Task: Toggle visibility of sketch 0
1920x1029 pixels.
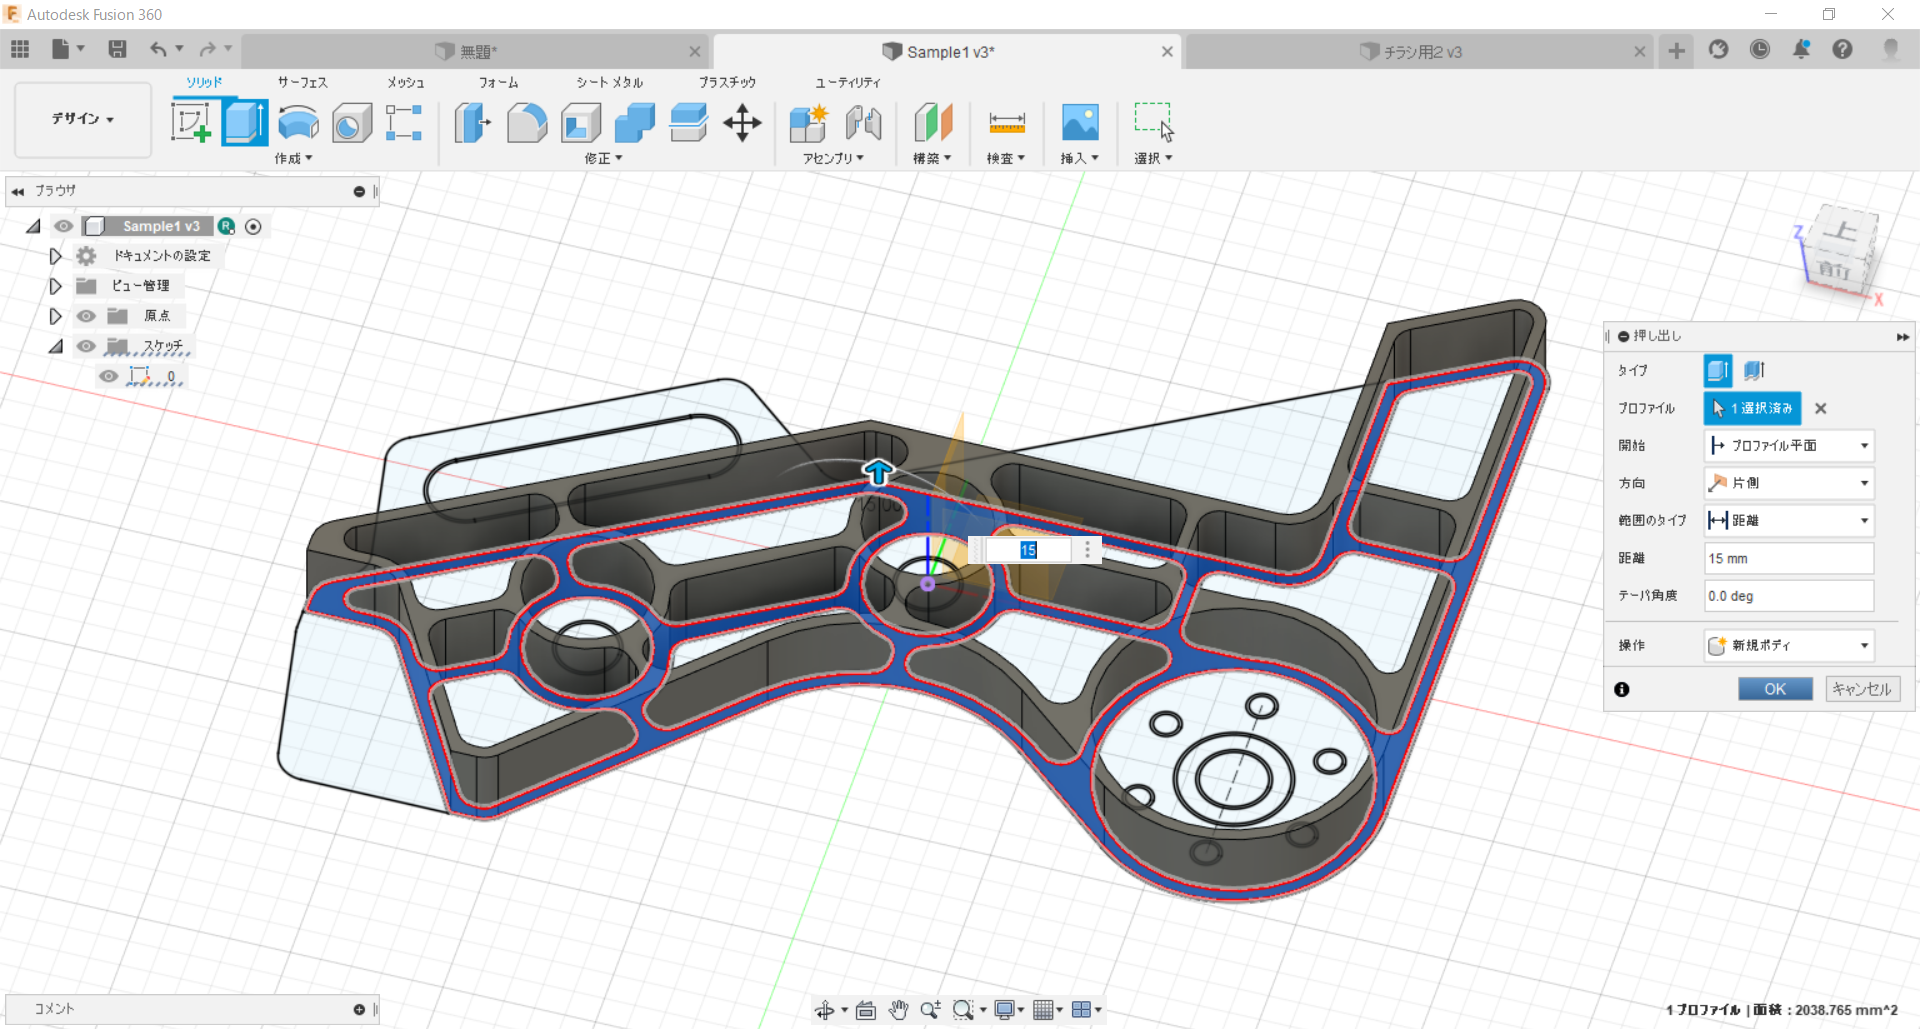Action: point(109,376)
